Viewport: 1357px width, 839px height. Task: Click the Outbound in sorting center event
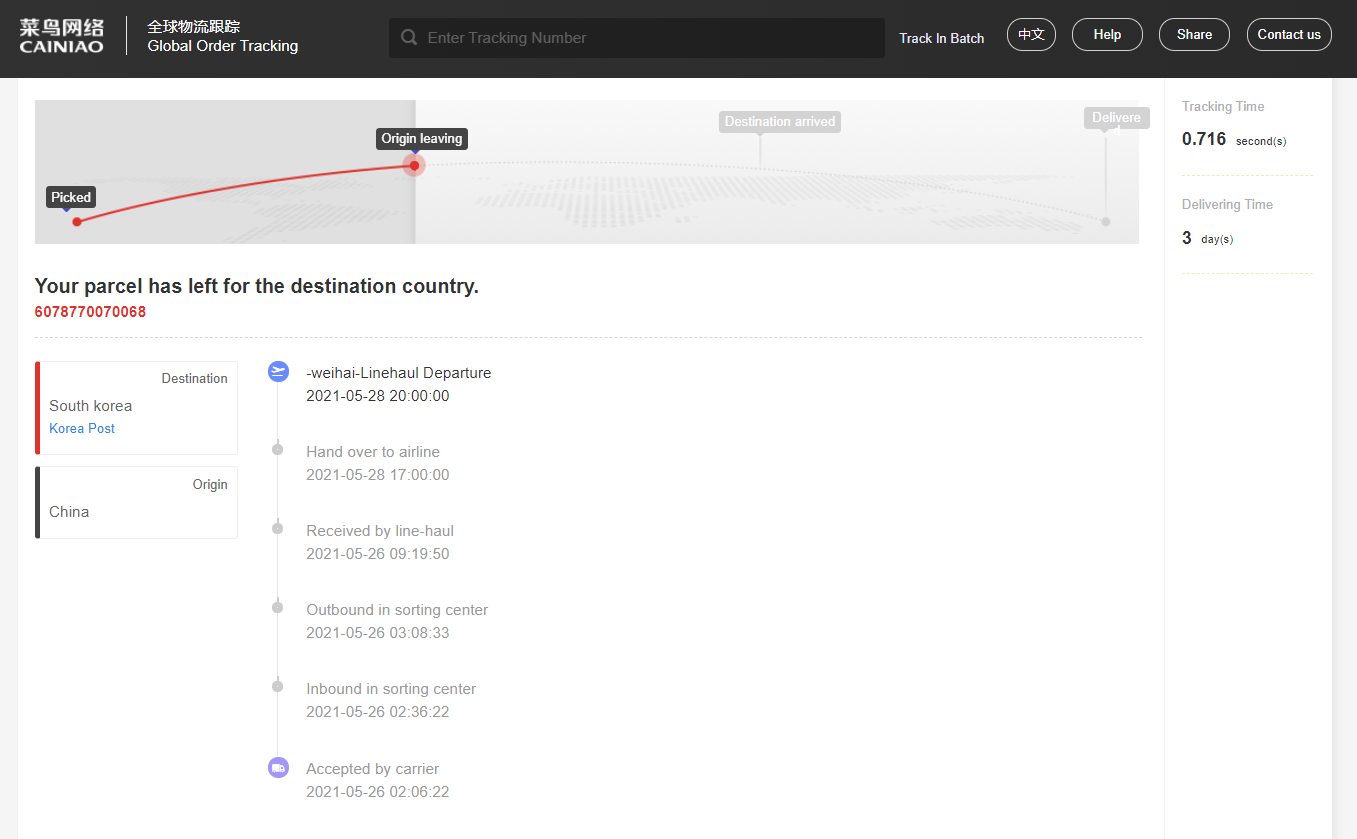pyautogui.click(x=397, y=610)
